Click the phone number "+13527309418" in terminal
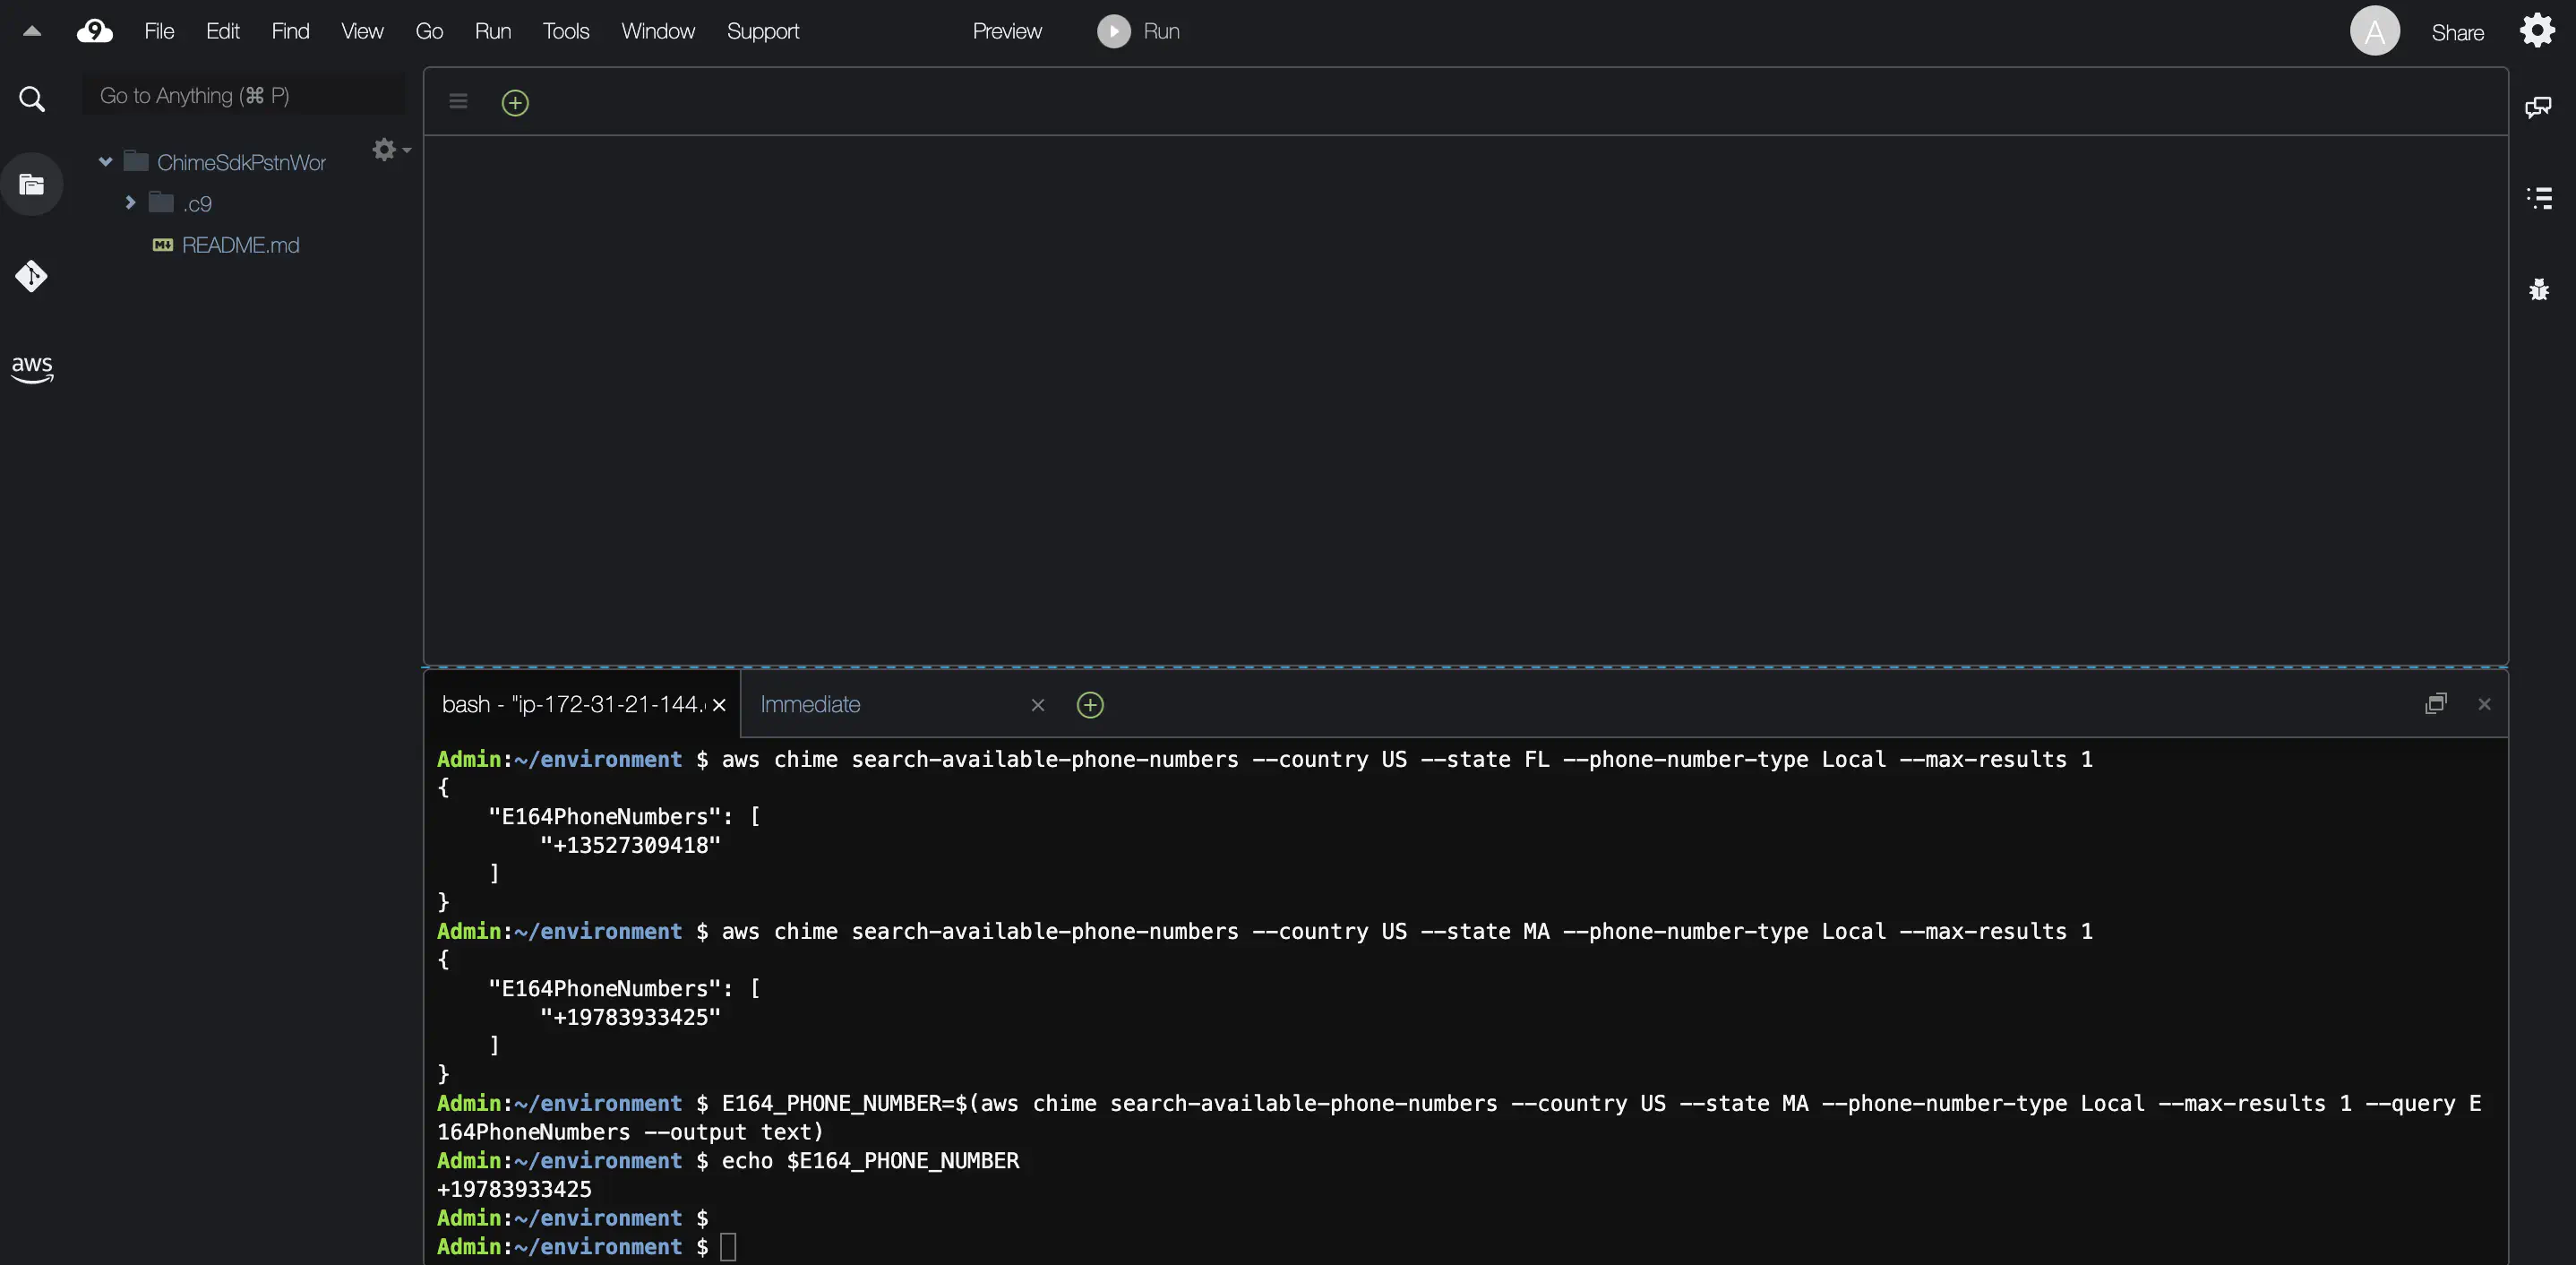2576x1265 pixels. 630,845
